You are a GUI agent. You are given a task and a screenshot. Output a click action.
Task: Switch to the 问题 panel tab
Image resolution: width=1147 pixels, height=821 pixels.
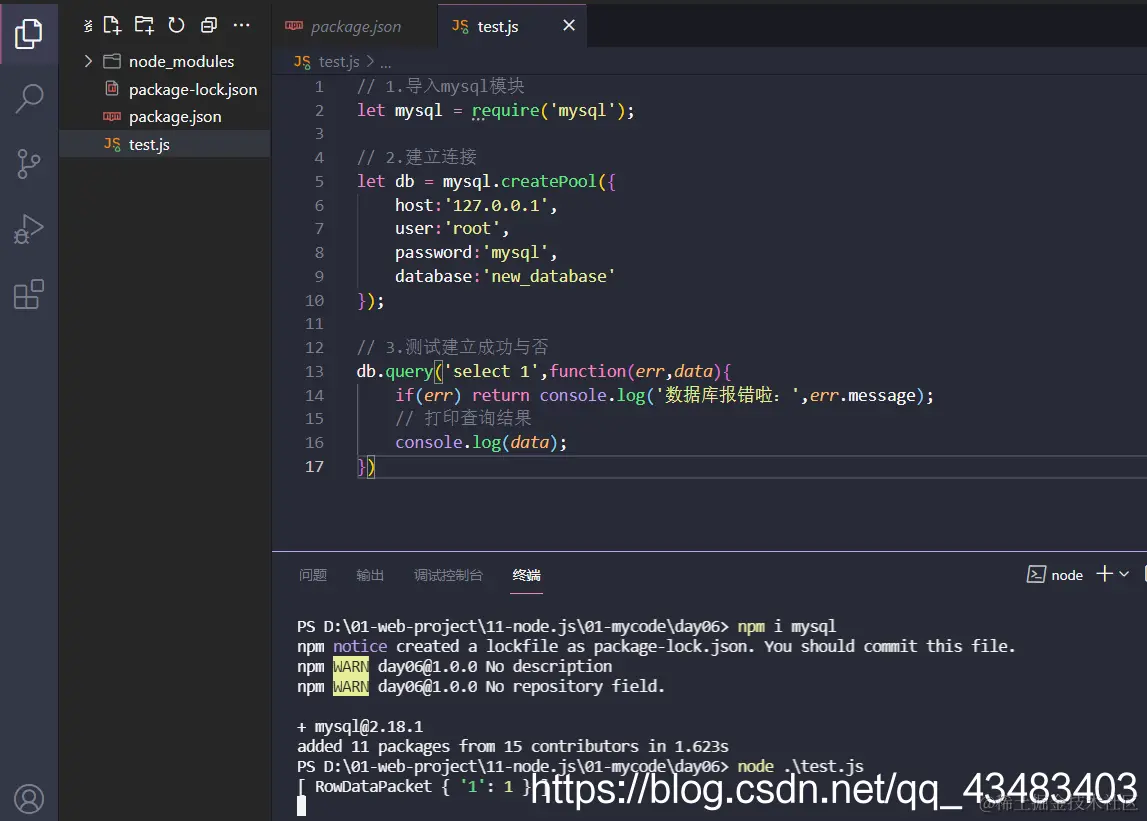[313, 575]
